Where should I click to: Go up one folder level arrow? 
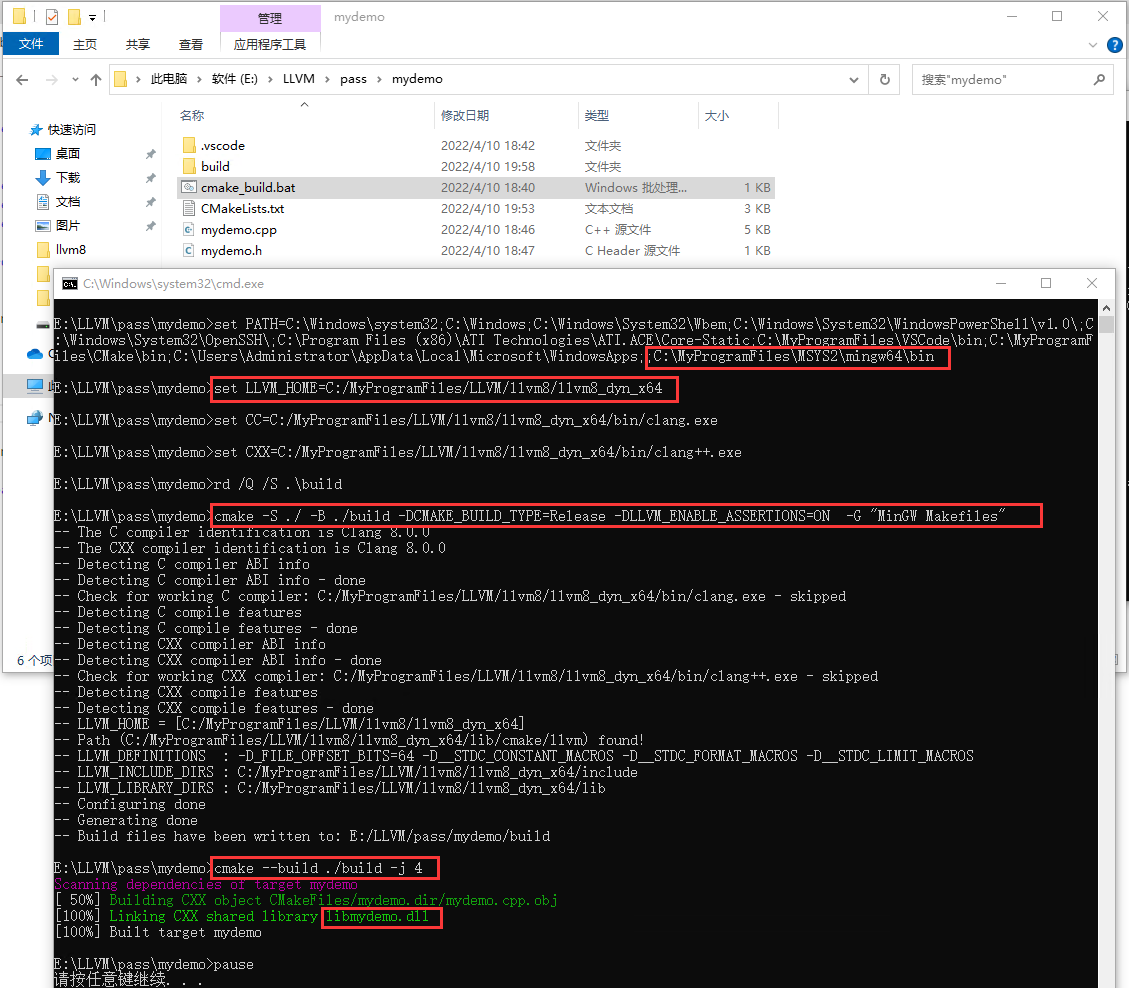pos(96,80)
